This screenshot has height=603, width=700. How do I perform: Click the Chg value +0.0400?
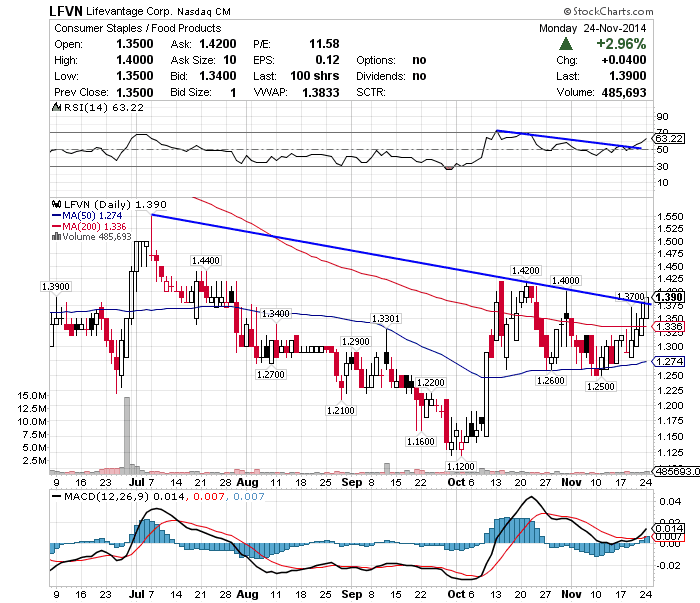click(624, 60)
